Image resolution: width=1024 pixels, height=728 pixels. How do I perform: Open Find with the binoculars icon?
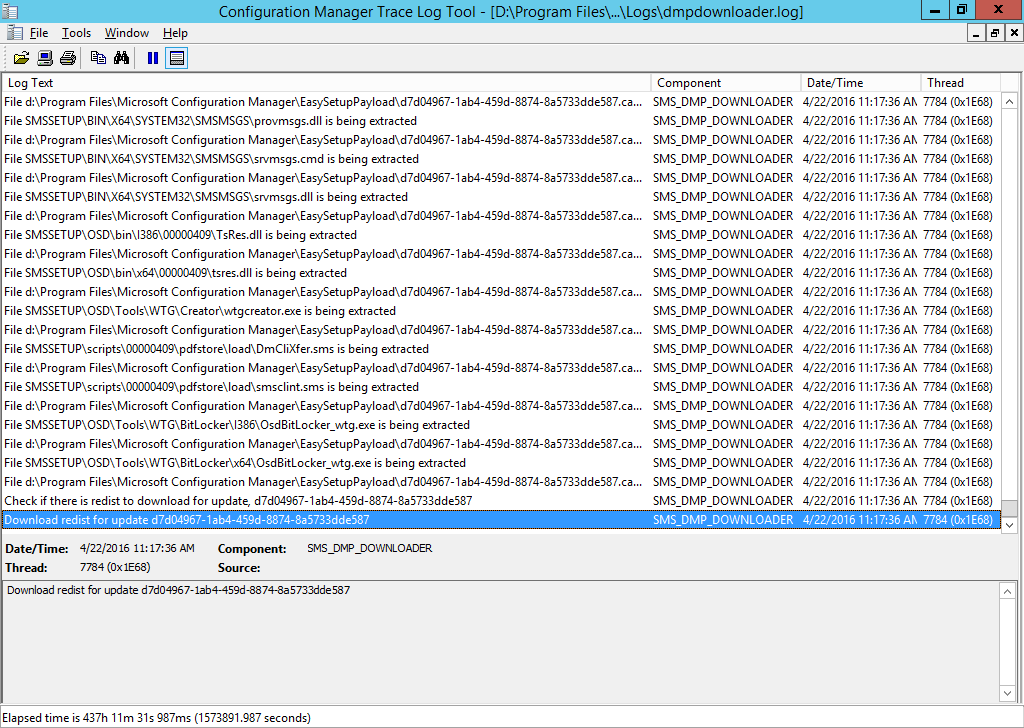pyautogui.click(x=121, y=58)
